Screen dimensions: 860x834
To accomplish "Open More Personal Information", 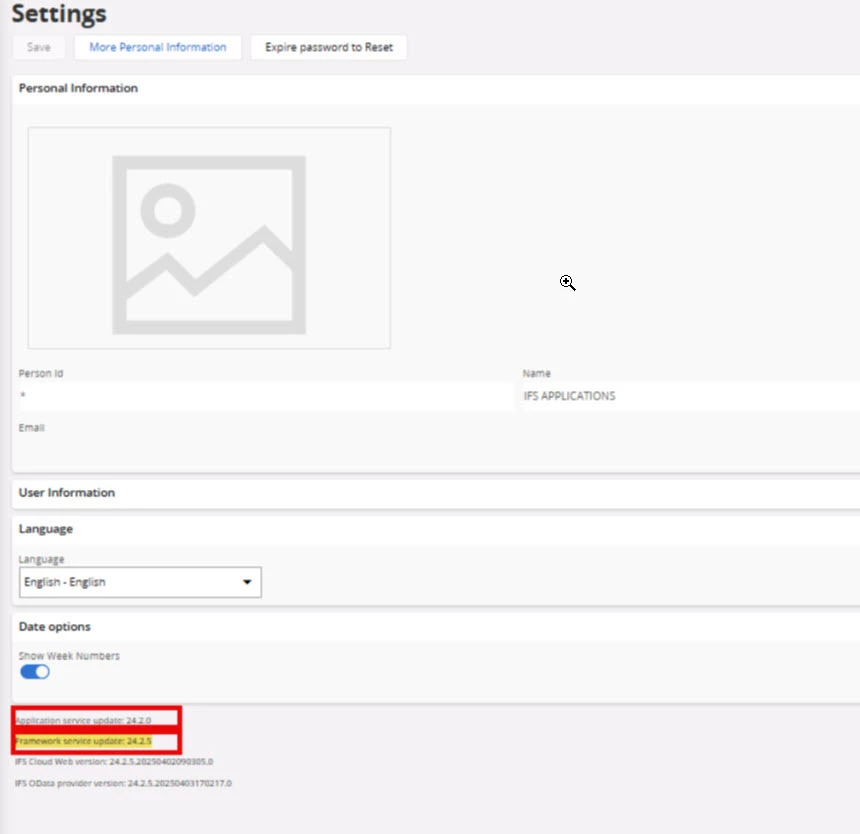I will [157, 47].
